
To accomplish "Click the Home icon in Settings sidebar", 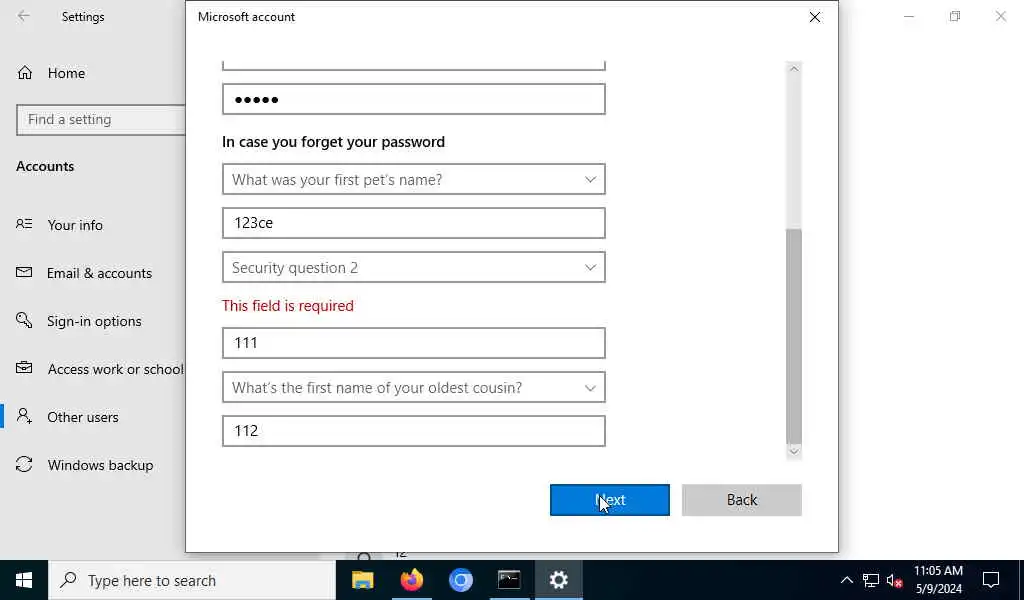I will coord(25,73).
